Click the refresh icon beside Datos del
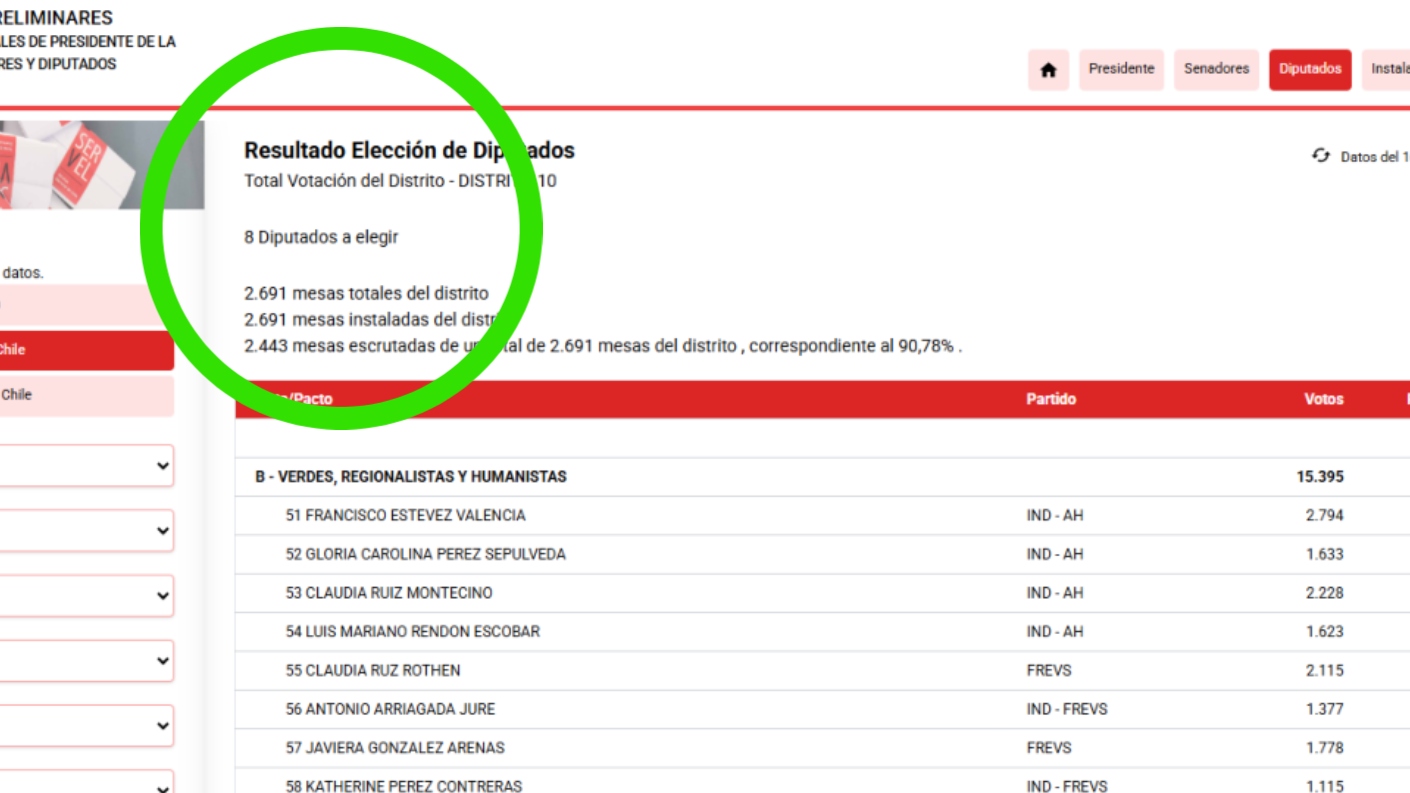 tap(1321, 156)
